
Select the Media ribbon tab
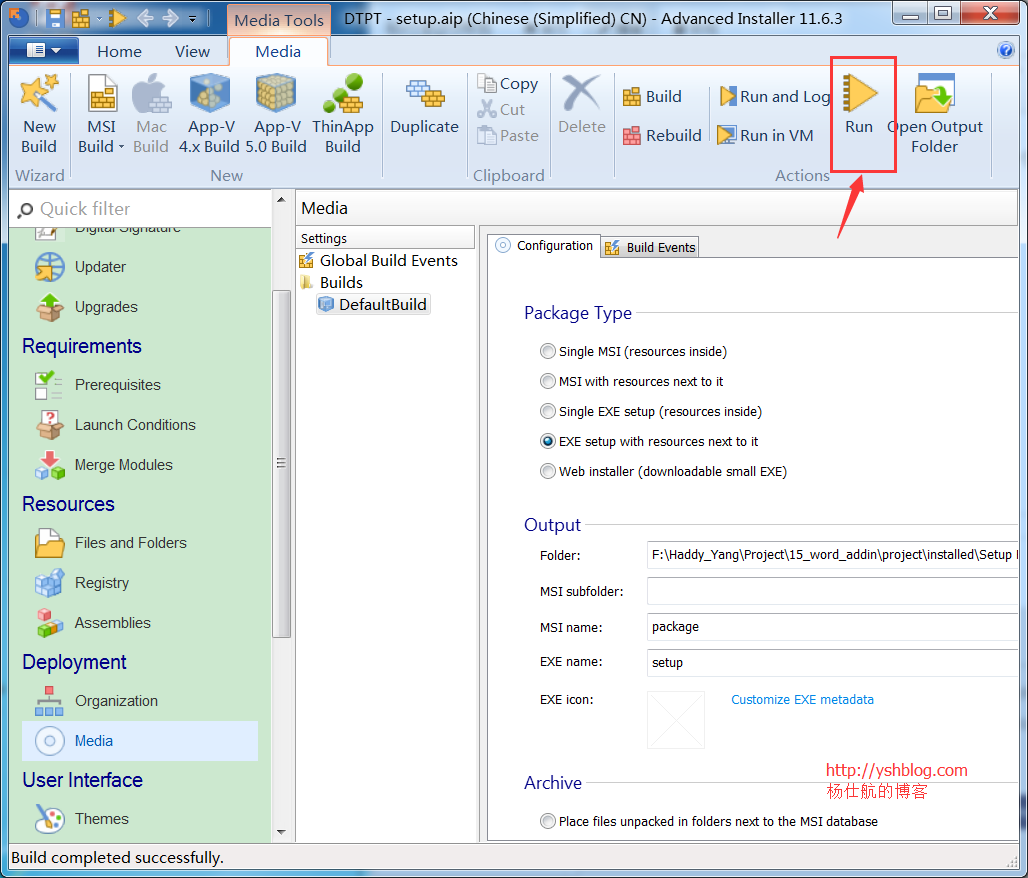tap(278, 51)
